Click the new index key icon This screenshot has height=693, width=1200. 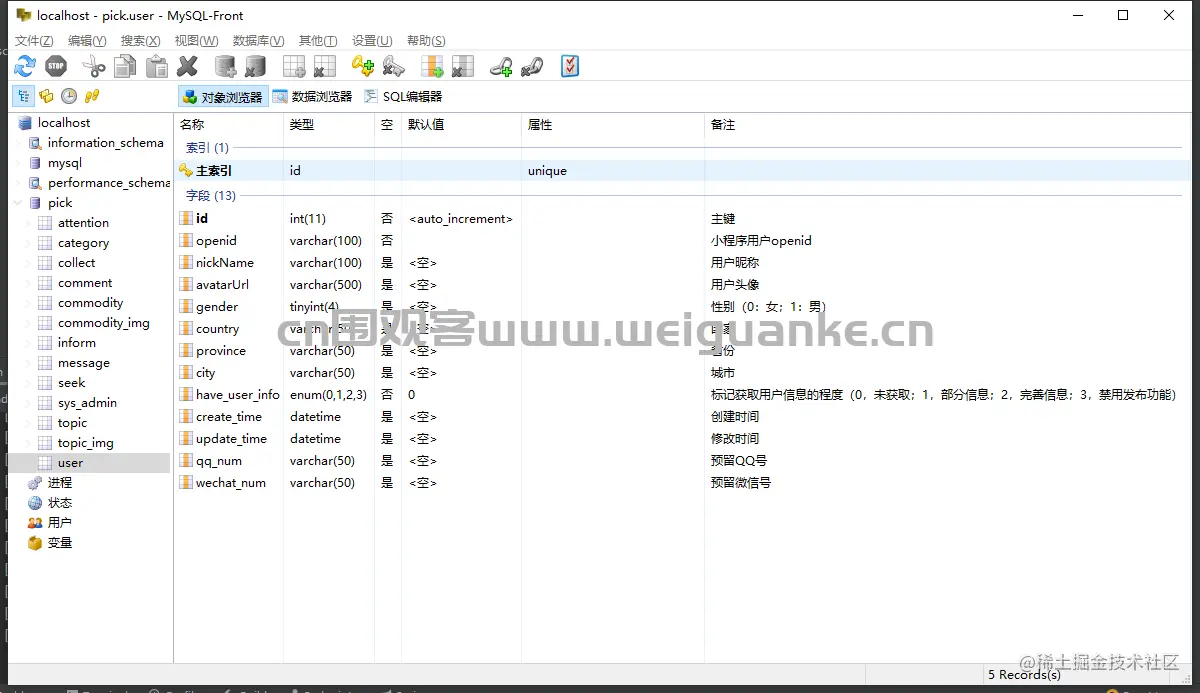[363, 67]
